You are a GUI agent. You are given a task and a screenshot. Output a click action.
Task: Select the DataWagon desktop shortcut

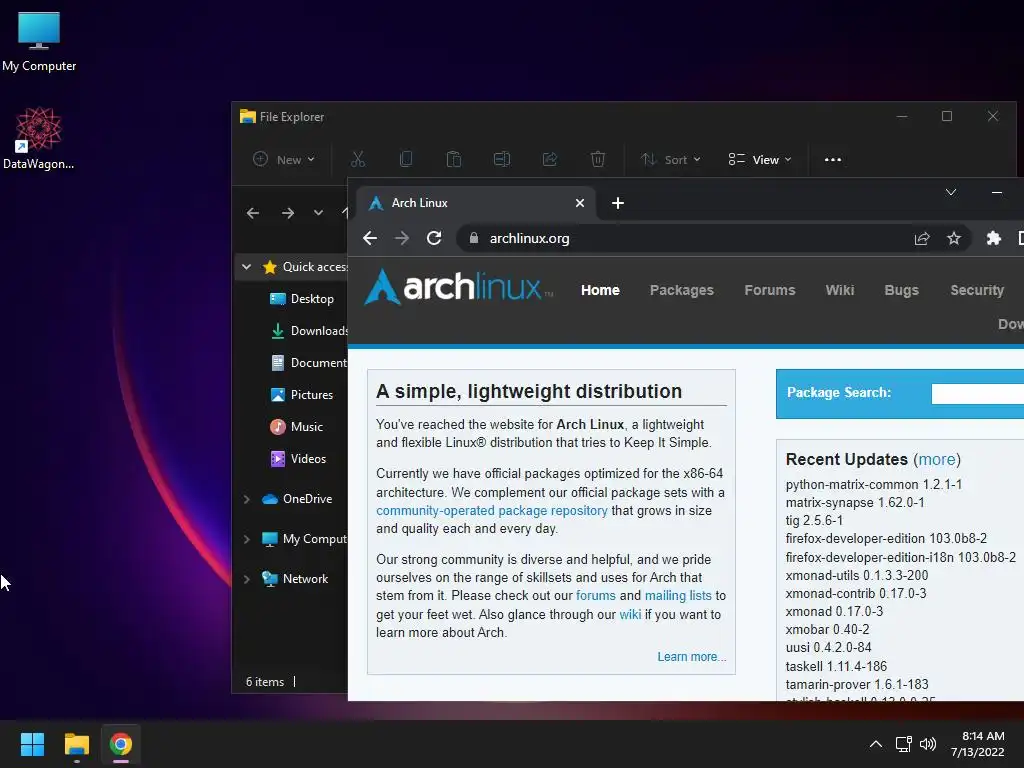click(39, 138)
